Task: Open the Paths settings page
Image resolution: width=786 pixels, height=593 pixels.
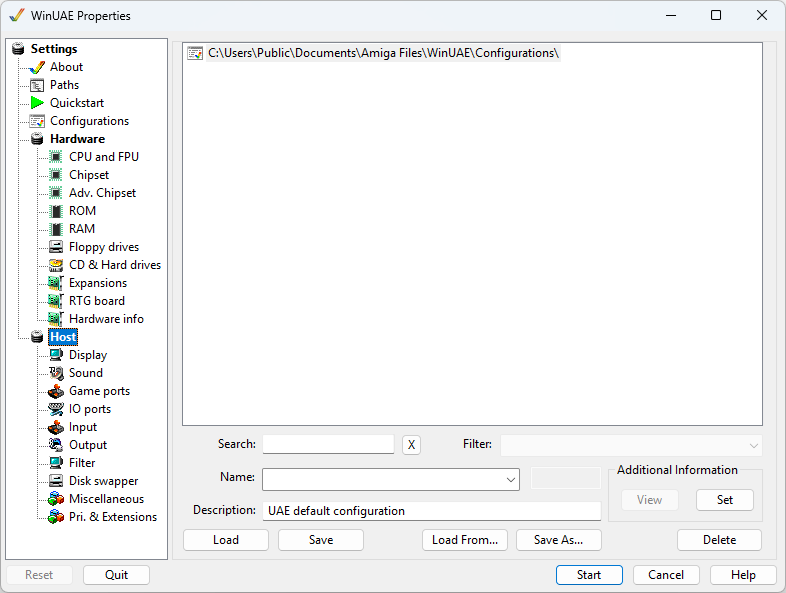Action: [64, 85]
